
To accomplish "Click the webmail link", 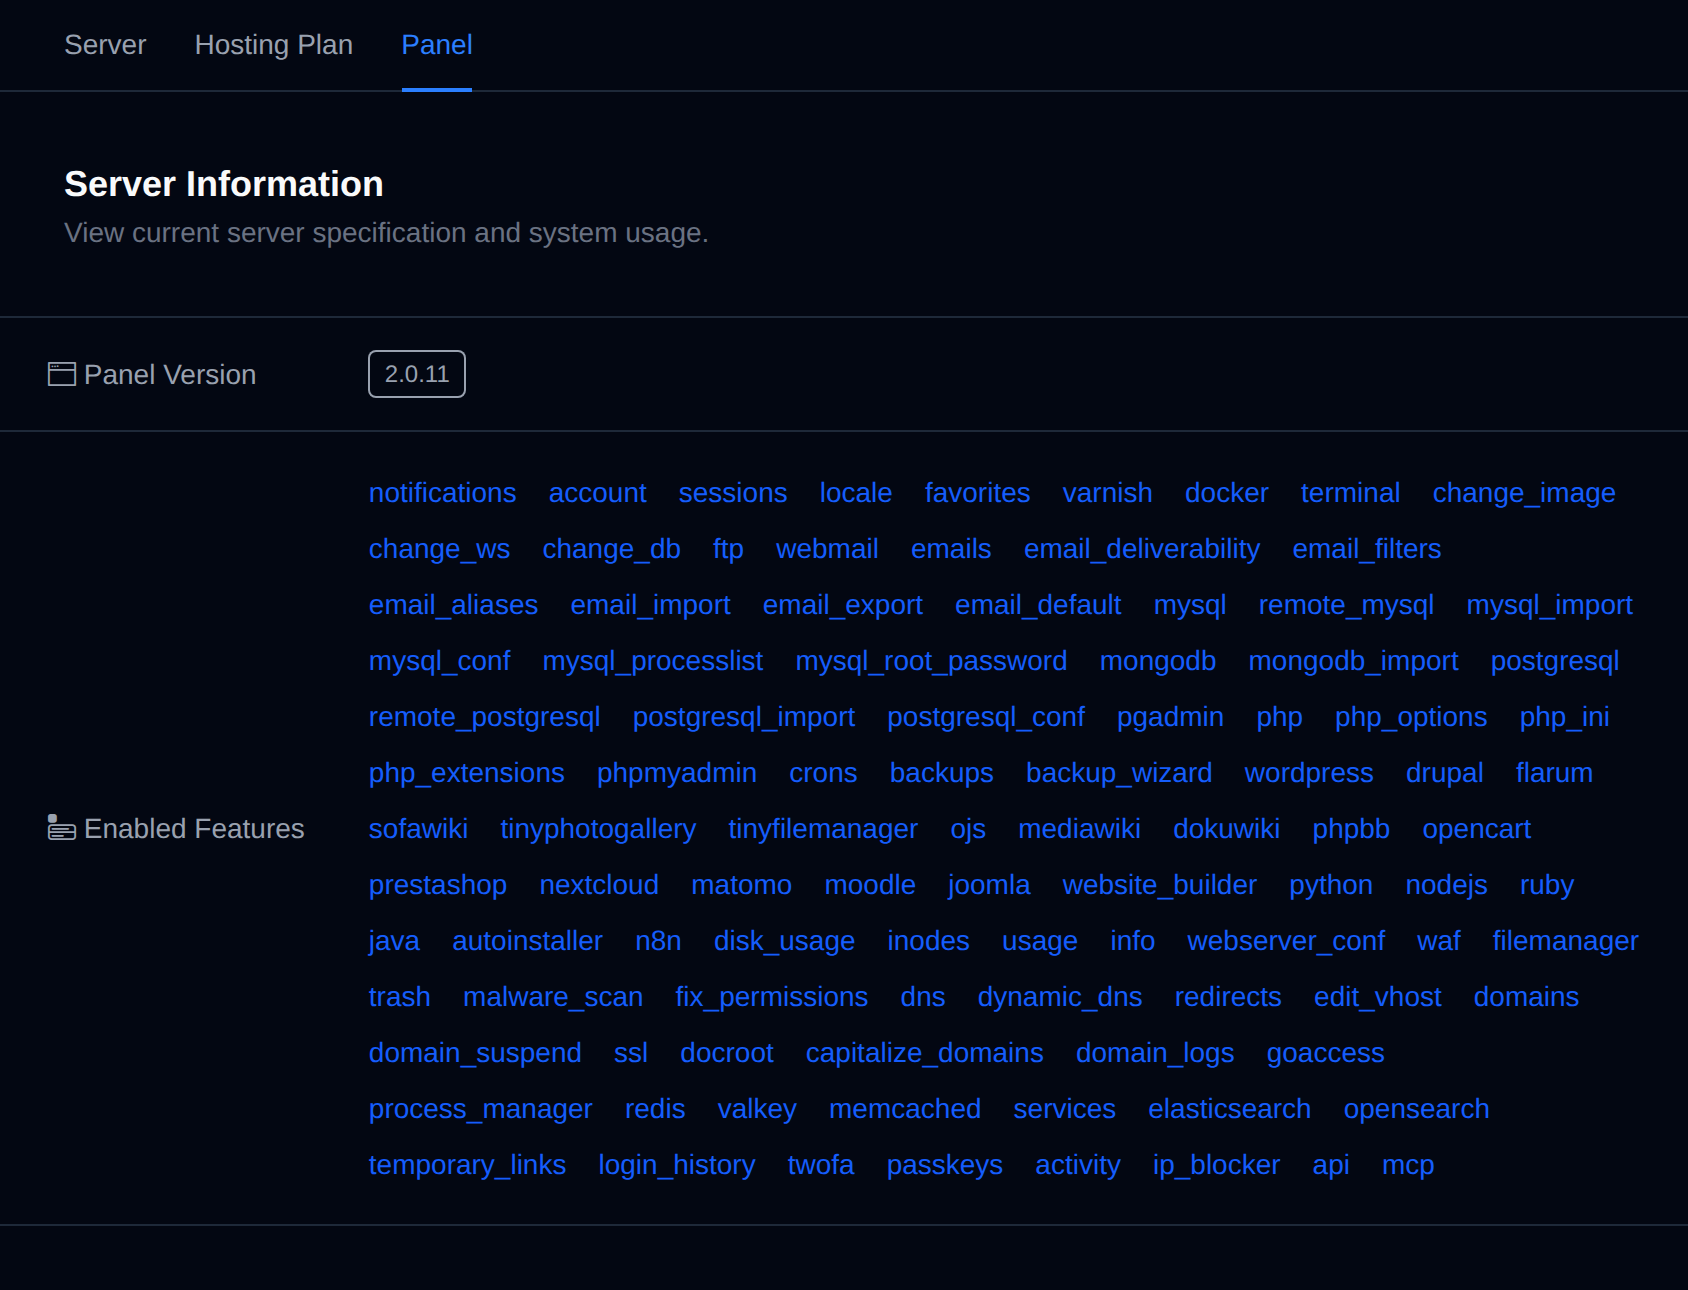I will [x=827, y=549].
